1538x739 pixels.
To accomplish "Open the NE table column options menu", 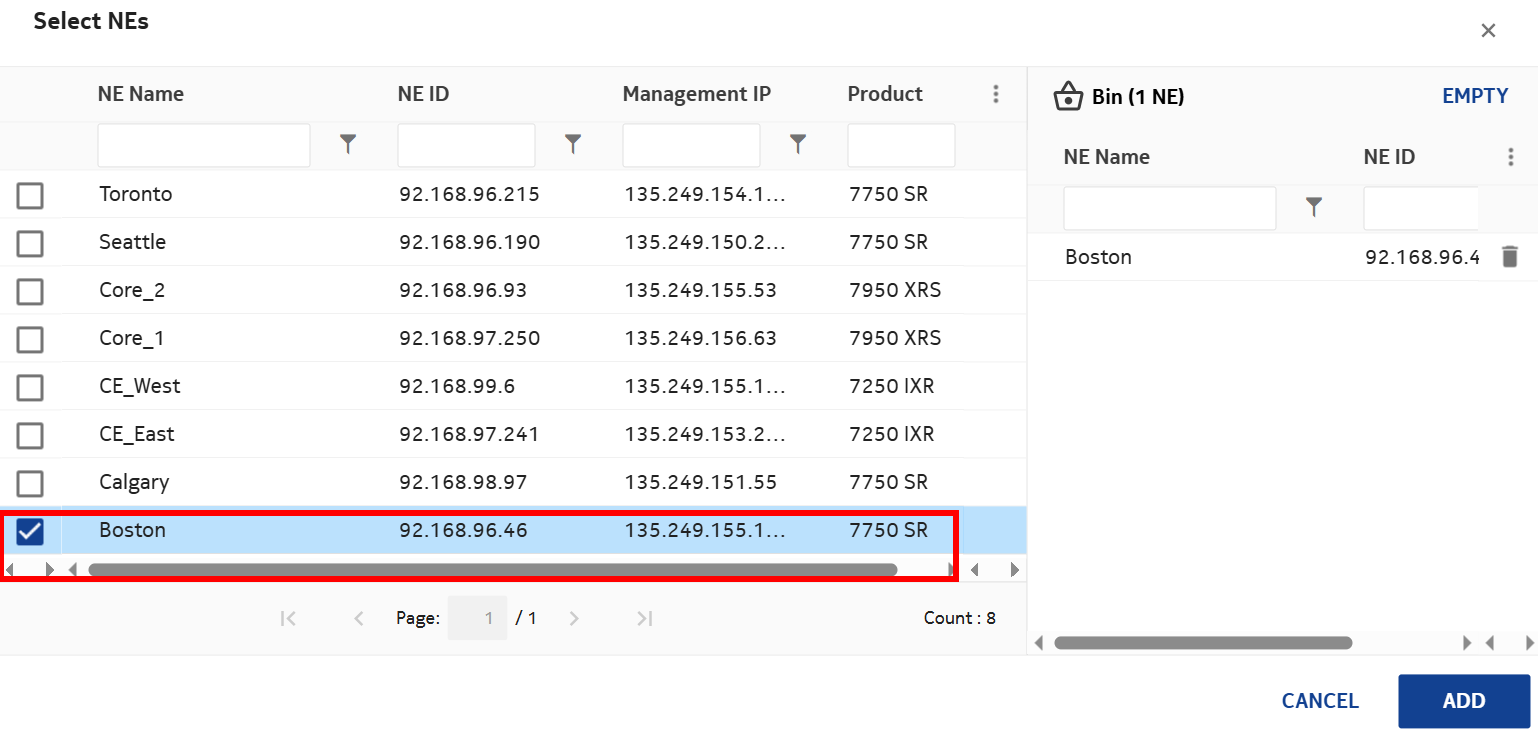I will tap(995, 94).
